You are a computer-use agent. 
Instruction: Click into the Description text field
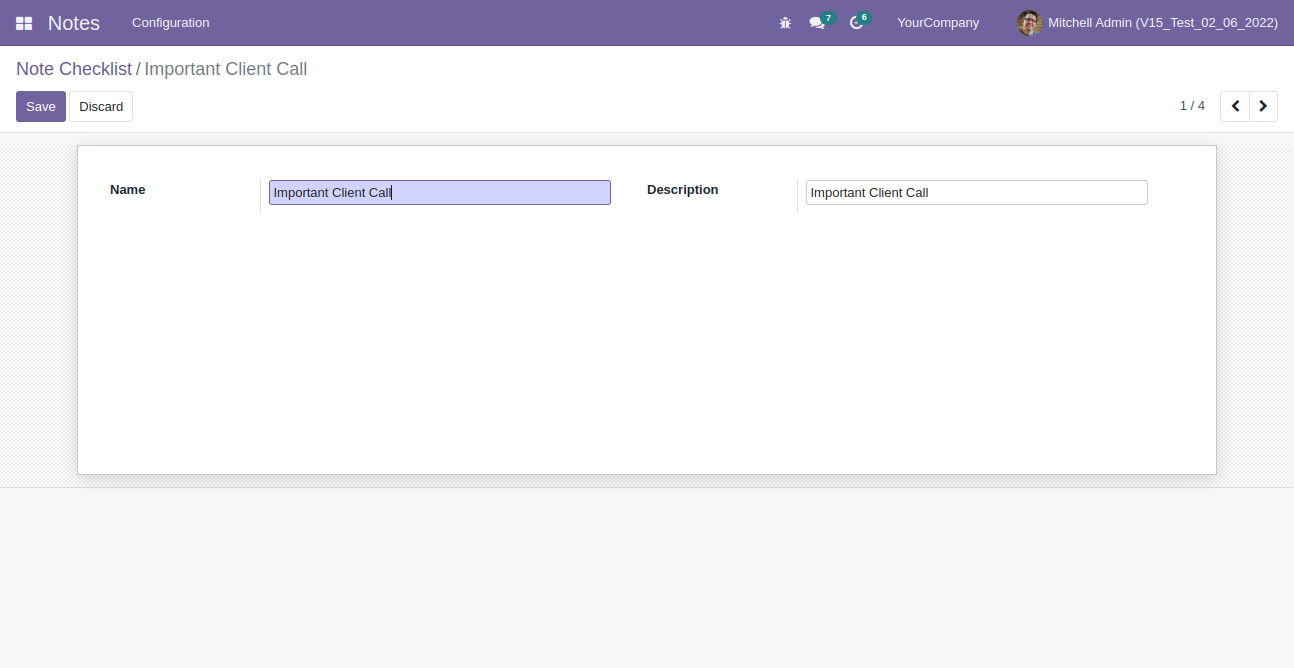pyautogui.click(x=976, y=193)
